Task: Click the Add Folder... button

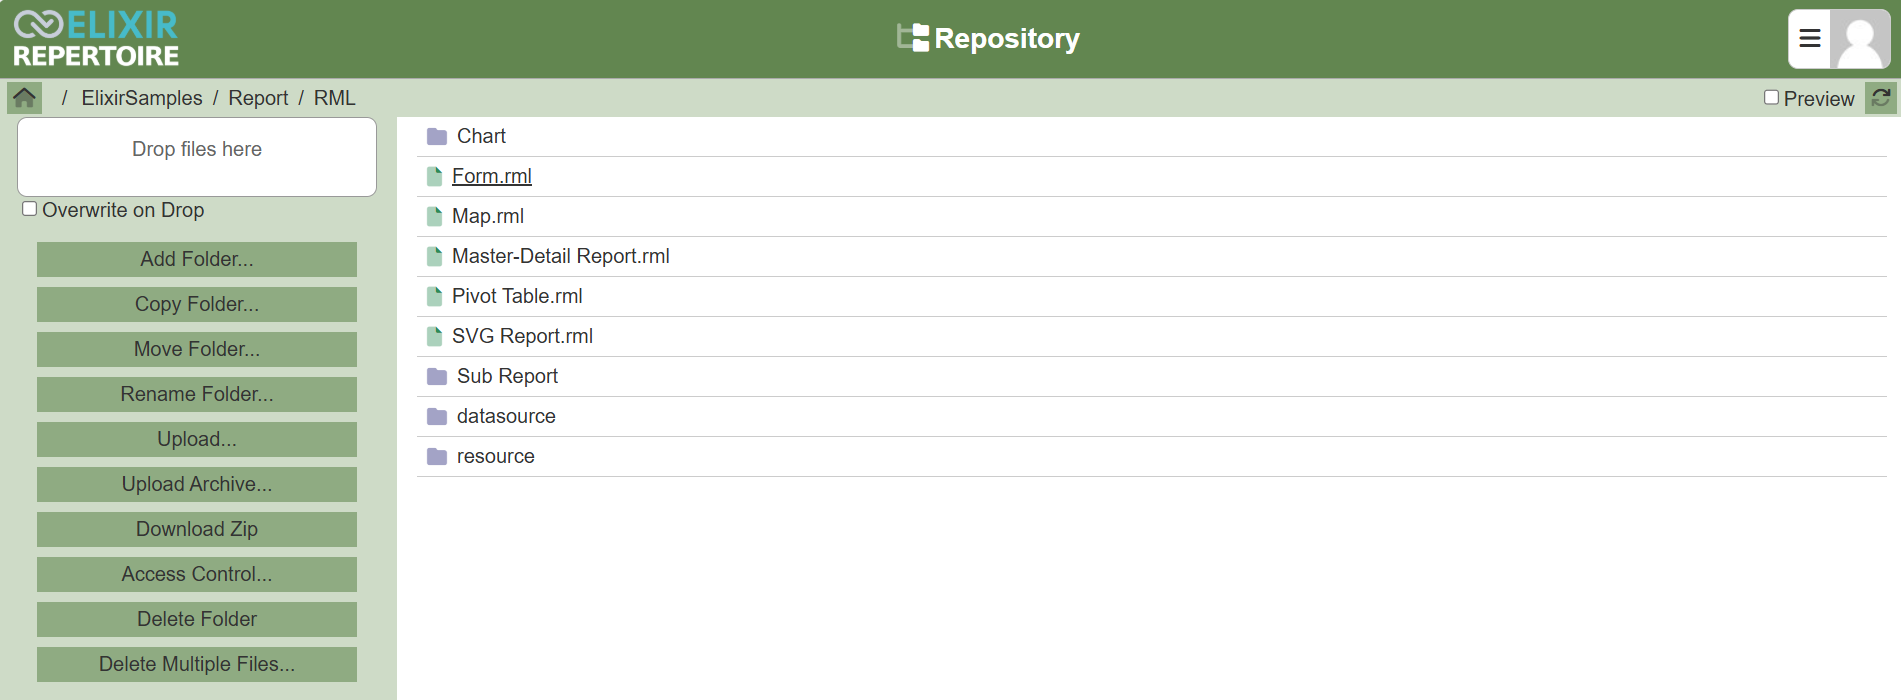Action: click(x=197, y=259)
